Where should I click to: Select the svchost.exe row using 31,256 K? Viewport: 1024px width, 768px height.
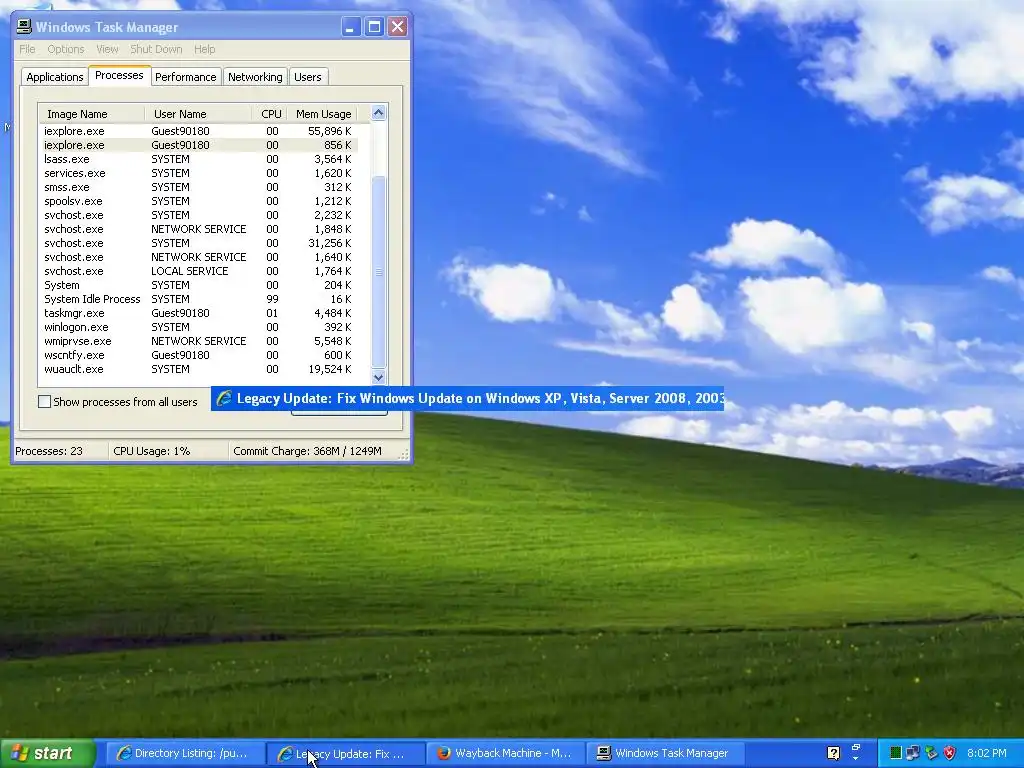pyautogui.click(x=198, y=243)
